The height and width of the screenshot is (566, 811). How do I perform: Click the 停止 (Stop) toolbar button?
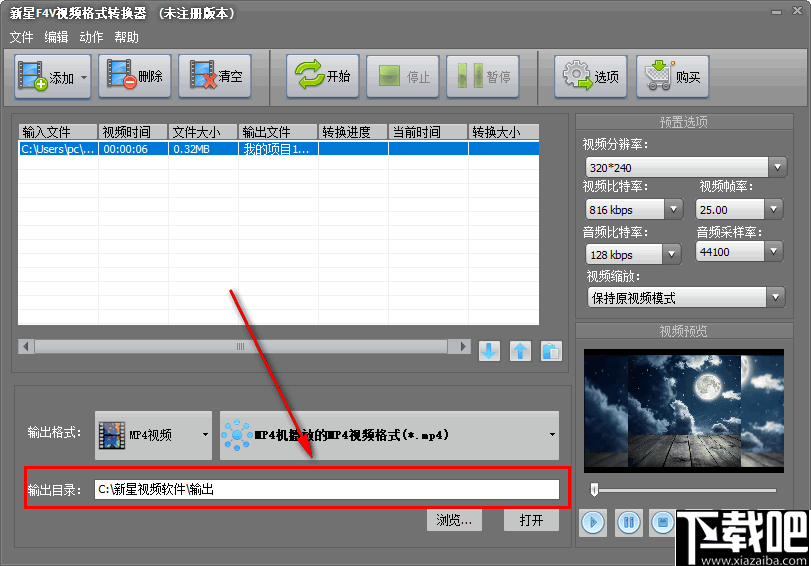tap(402, 77)
